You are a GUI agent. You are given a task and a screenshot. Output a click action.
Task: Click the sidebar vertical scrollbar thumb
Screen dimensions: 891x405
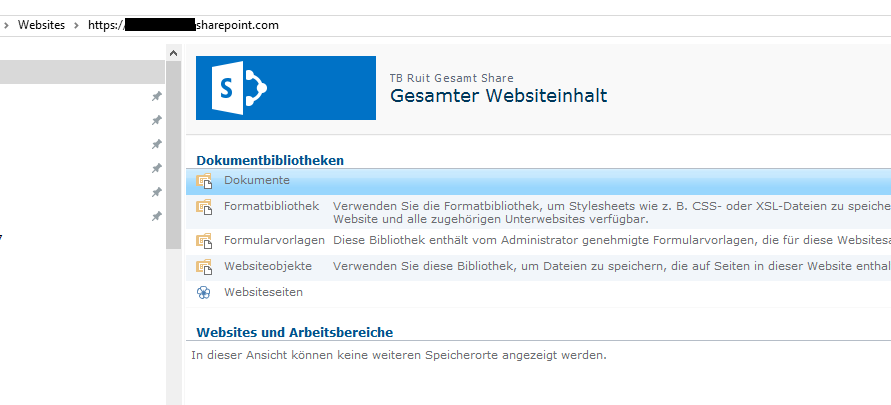(x=173, y=155)
